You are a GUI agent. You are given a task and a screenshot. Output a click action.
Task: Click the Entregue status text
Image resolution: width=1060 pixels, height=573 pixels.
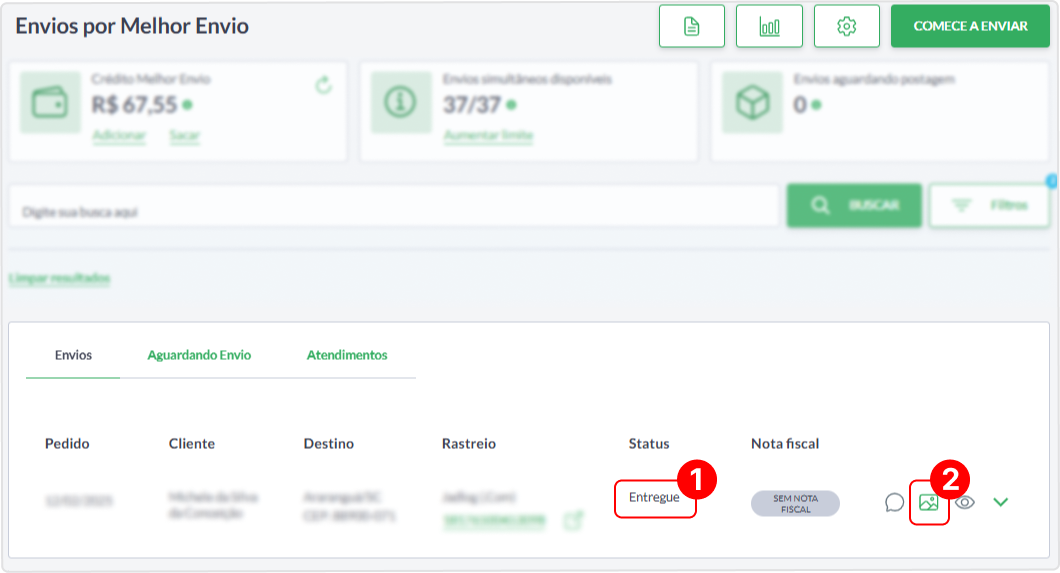[x=654, y=497]
